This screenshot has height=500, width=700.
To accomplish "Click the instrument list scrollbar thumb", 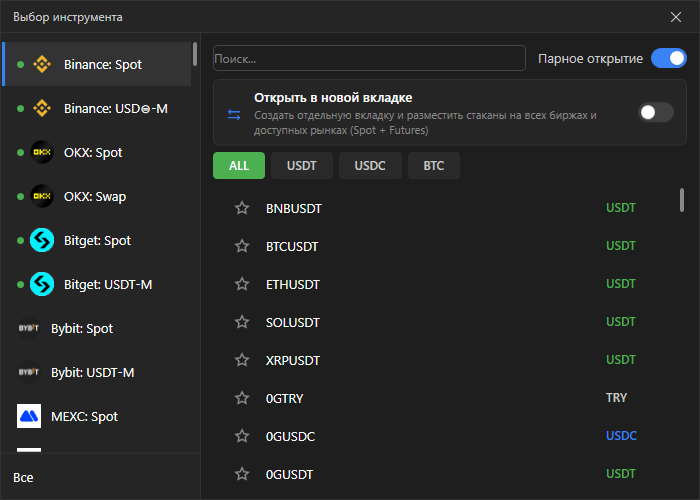I will [682, 200].
